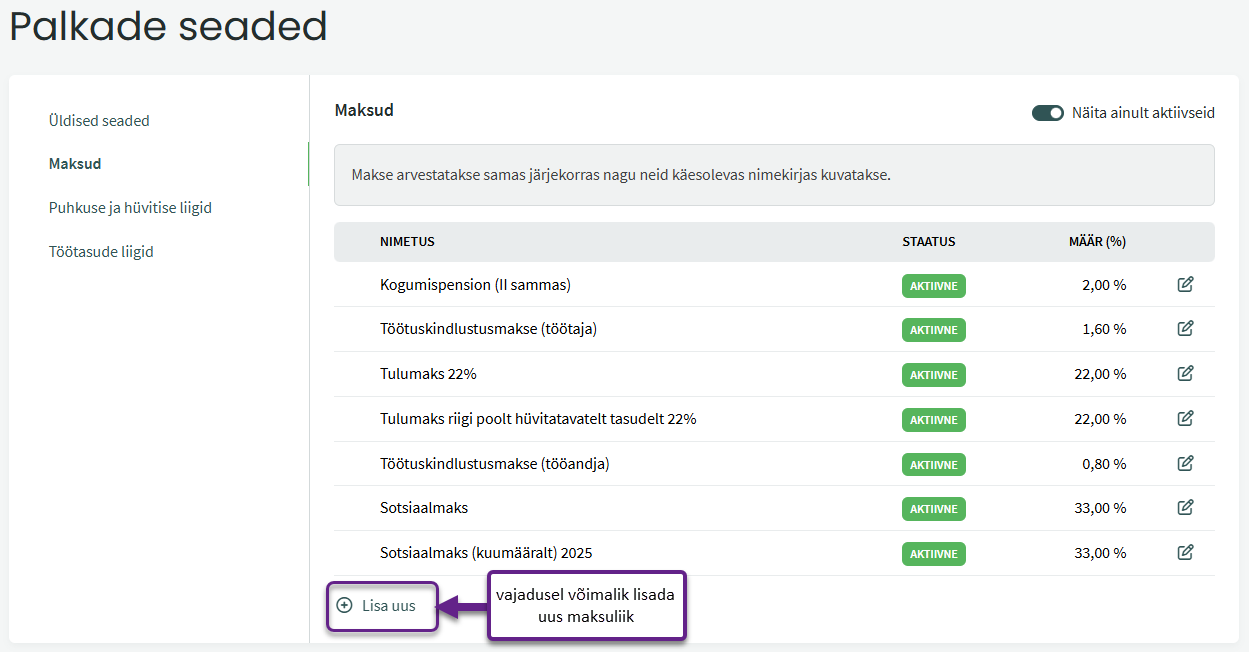
Task: Edit Töötuskindlustusmakse (tööandja) entry
Action: click(1185, 464)
